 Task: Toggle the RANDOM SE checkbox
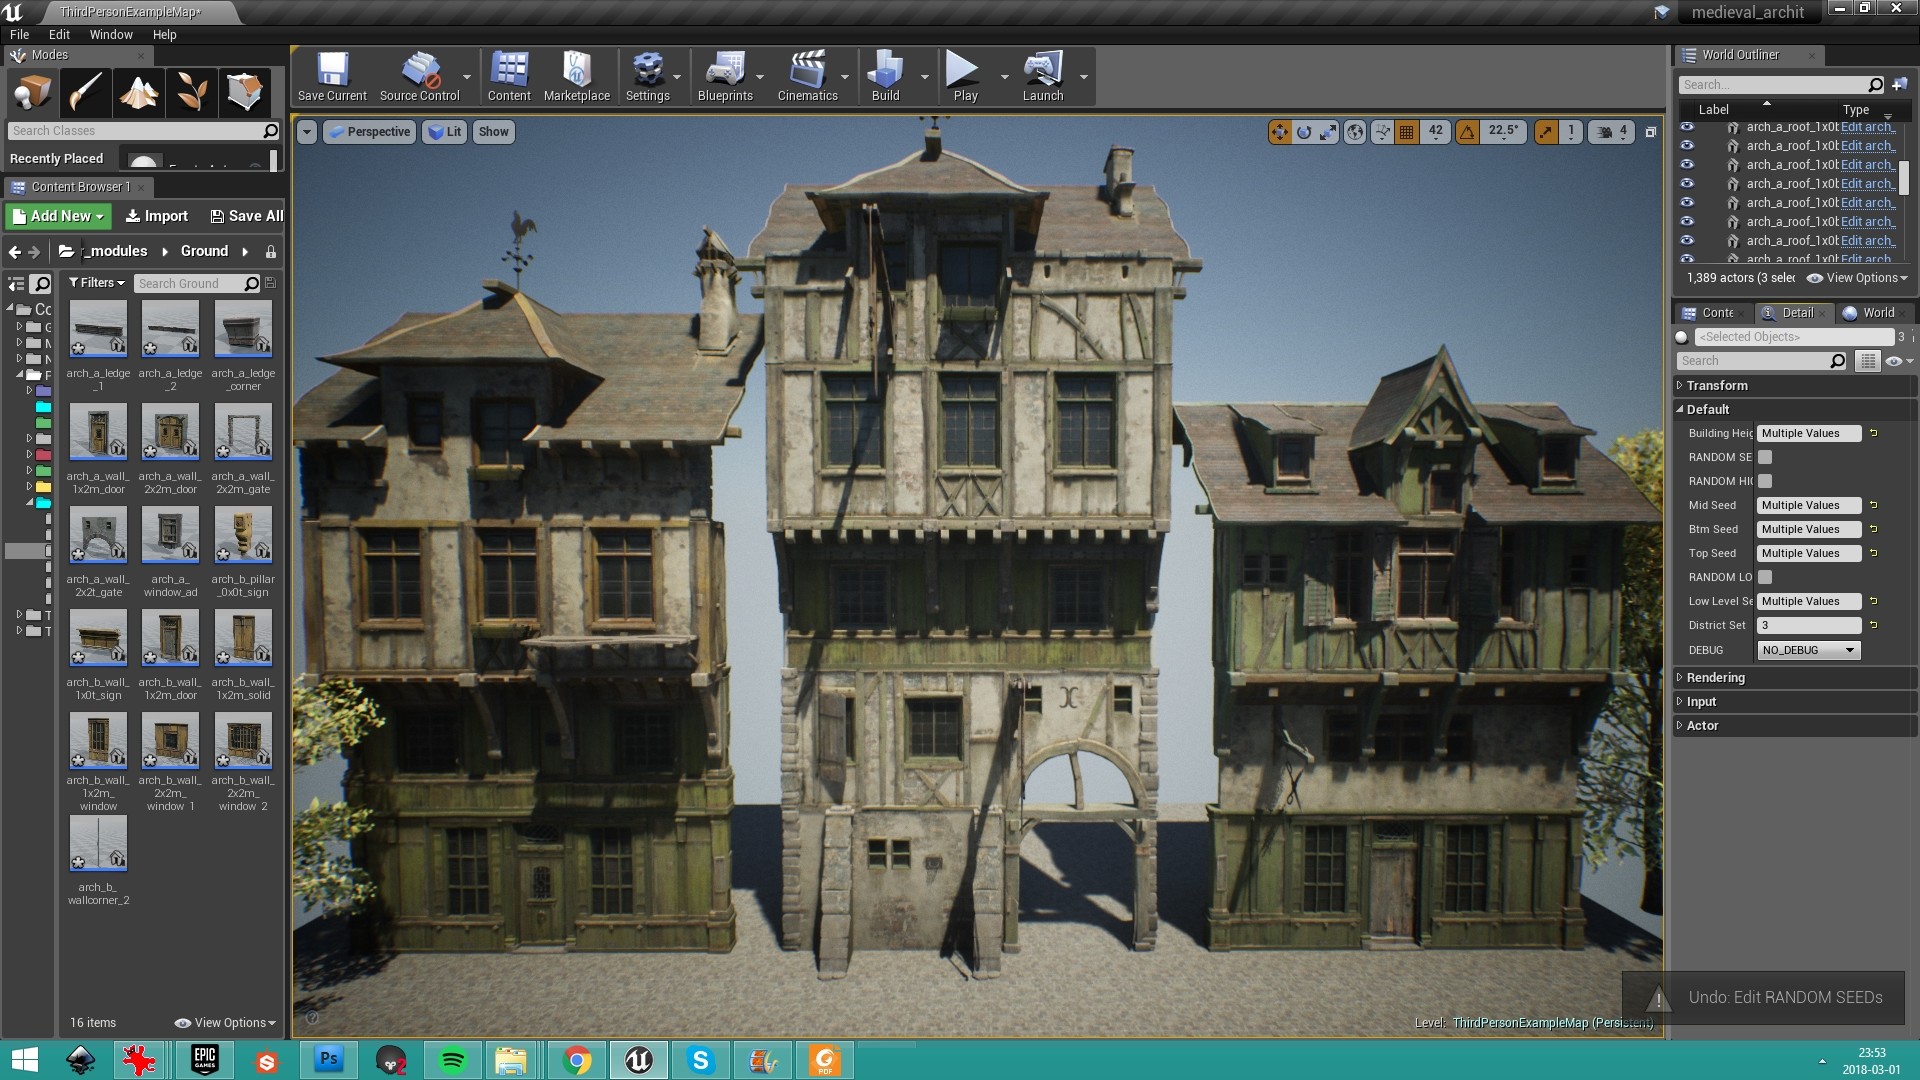[1765, 457]
